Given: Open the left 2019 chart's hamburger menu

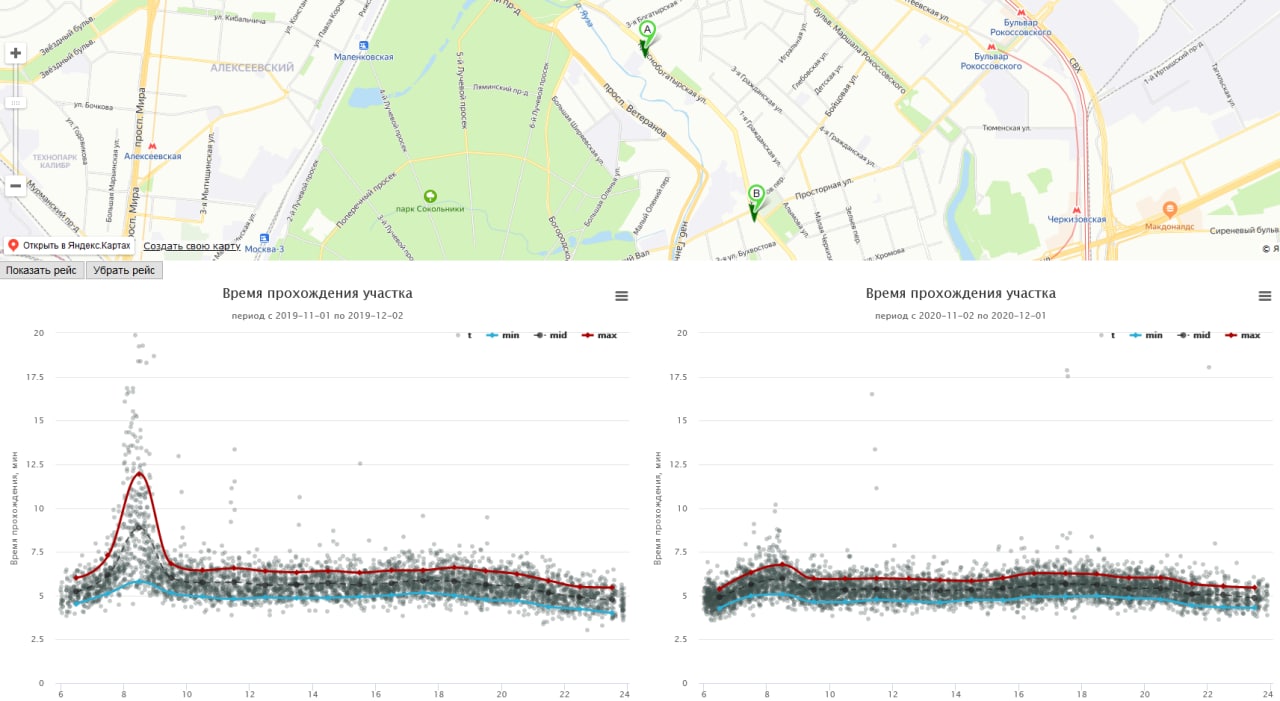Looking at the screenshot, I should coord(622,296).
